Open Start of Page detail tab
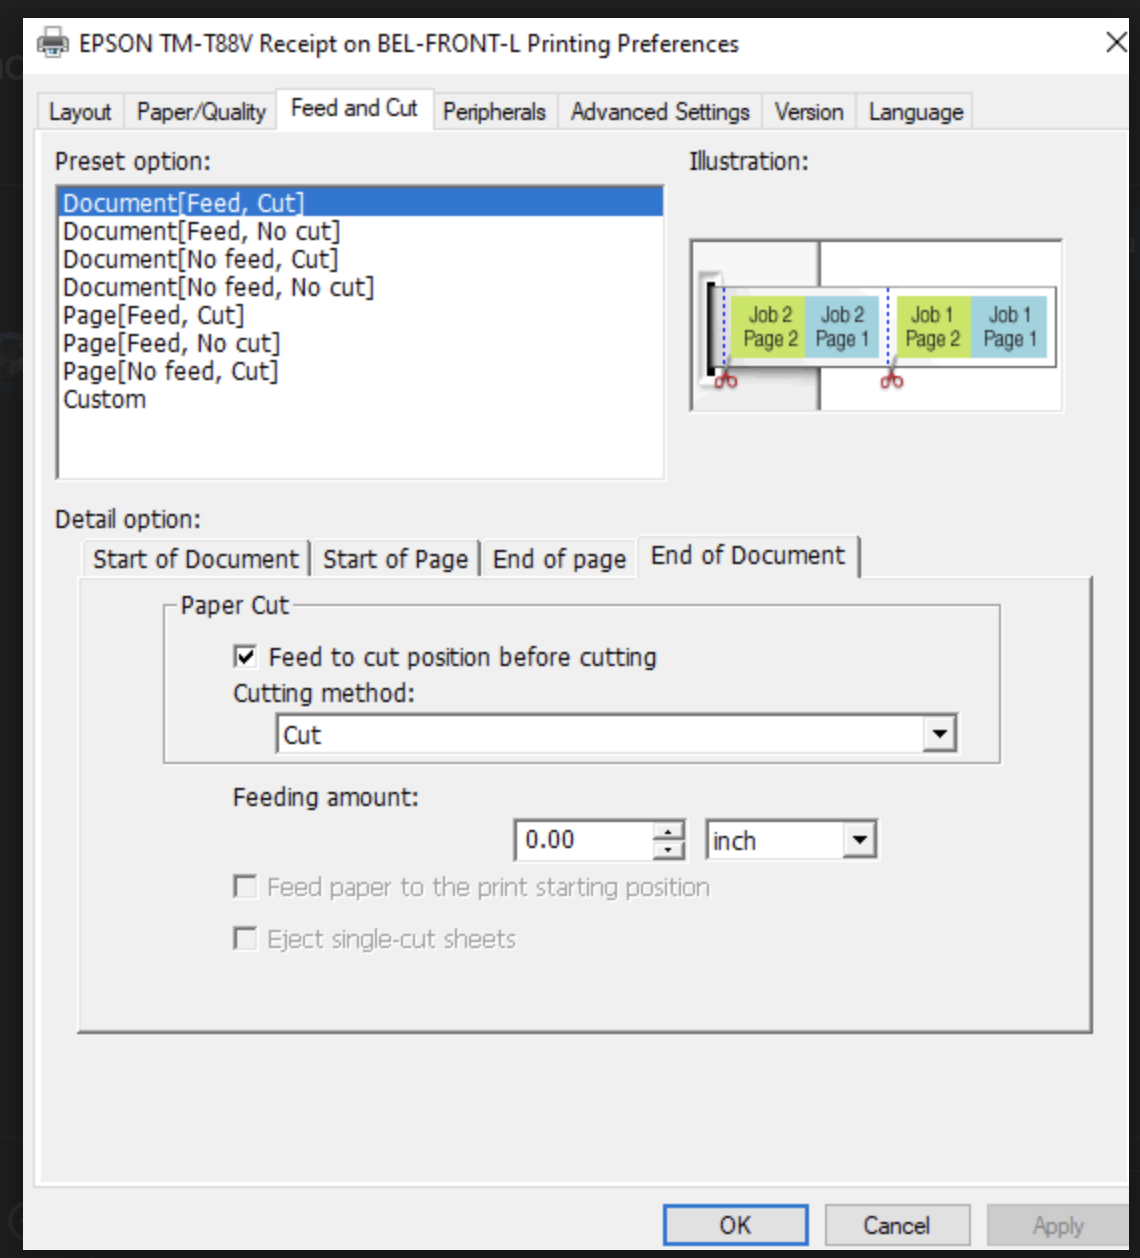 pyautogui.click(x=395, y=559)
